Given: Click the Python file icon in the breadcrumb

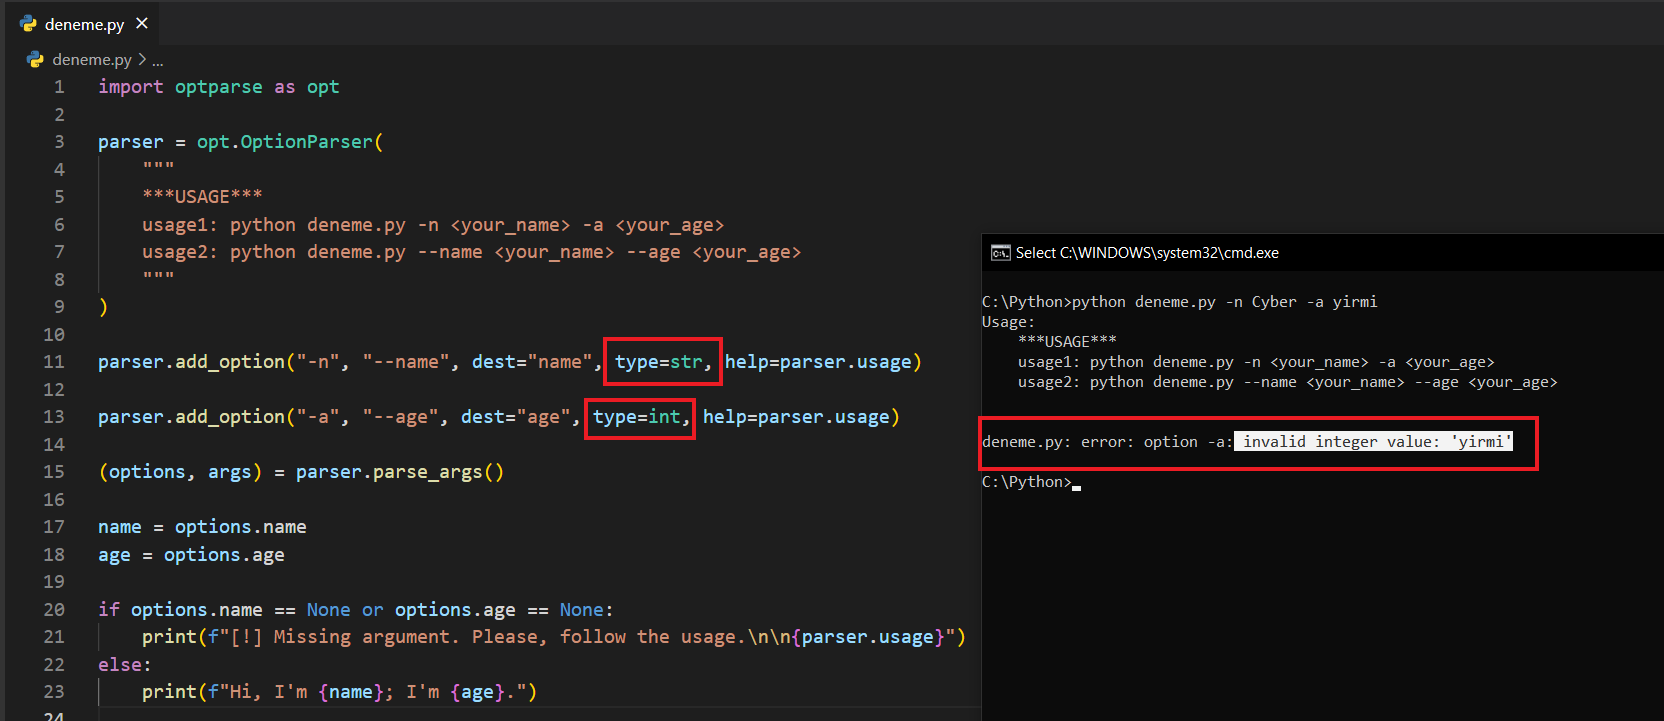Looking at the screenshot, I should point(36,60).
